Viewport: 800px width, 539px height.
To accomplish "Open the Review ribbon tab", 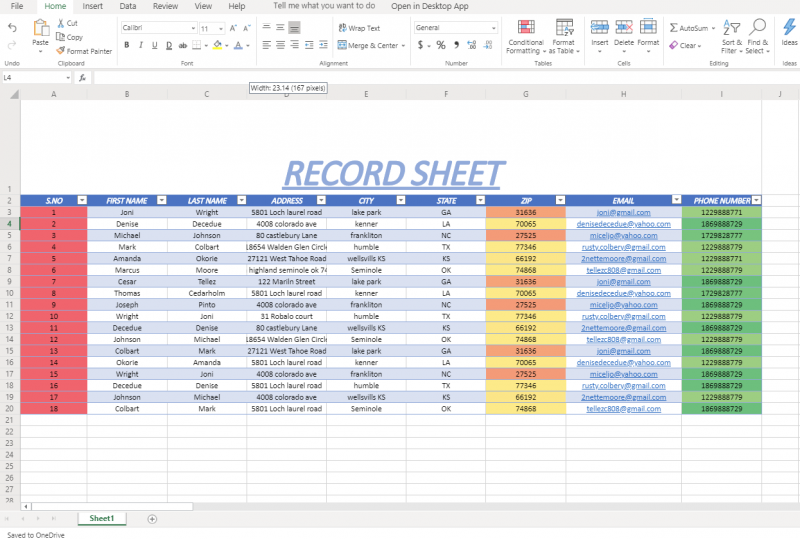I will [x=165, y=6].
